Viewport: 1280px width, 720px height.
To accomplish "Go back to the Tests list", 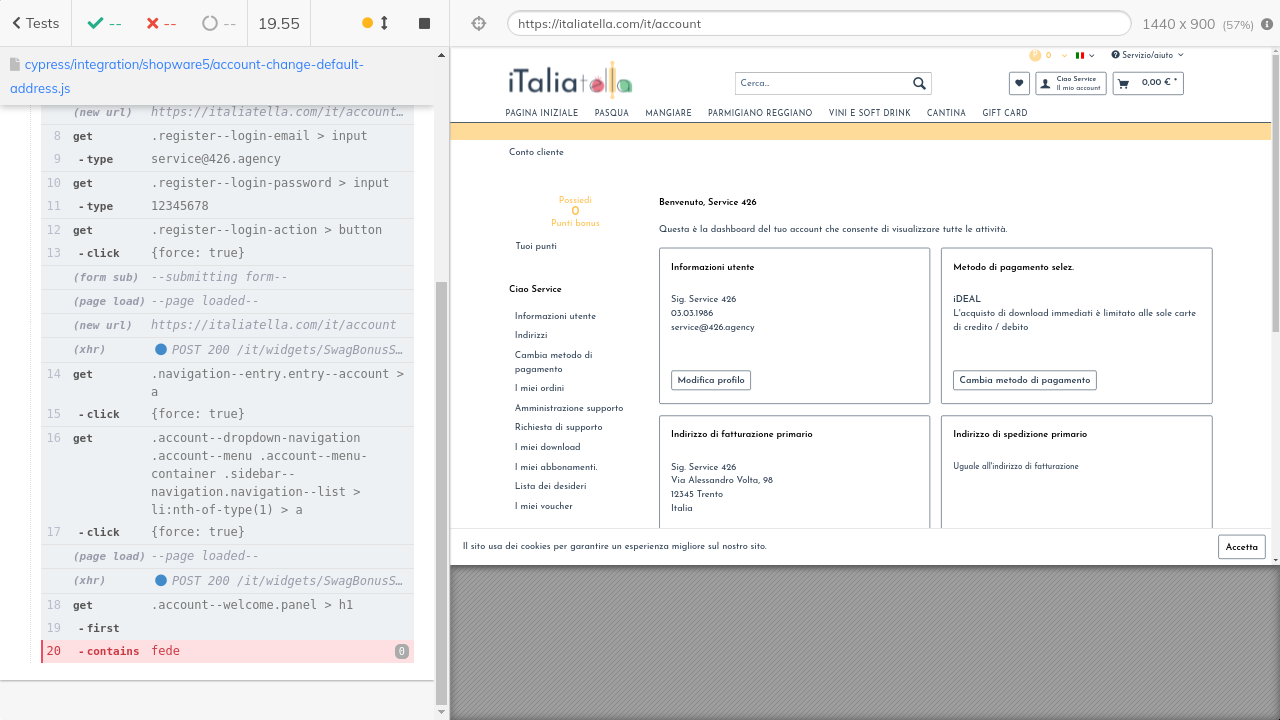I will (35, 23).
